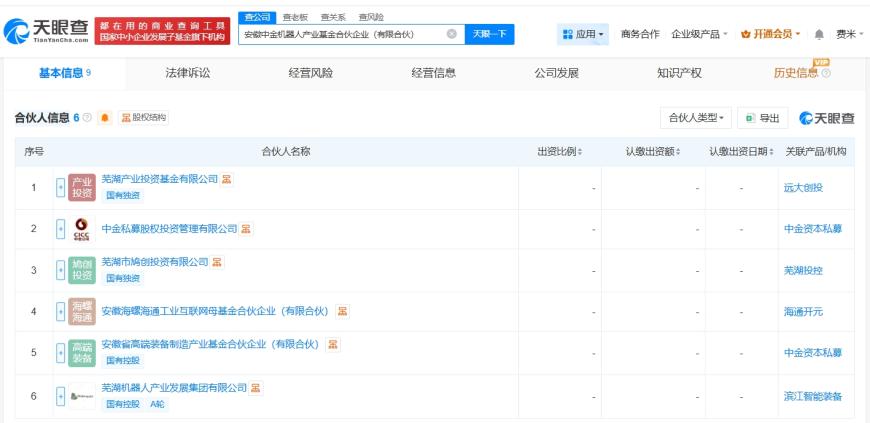Image resolution: width=870 pixels, height=423 pixels.
Task: Open the TianYanCha home logo
Action: (x=46, y=32)
